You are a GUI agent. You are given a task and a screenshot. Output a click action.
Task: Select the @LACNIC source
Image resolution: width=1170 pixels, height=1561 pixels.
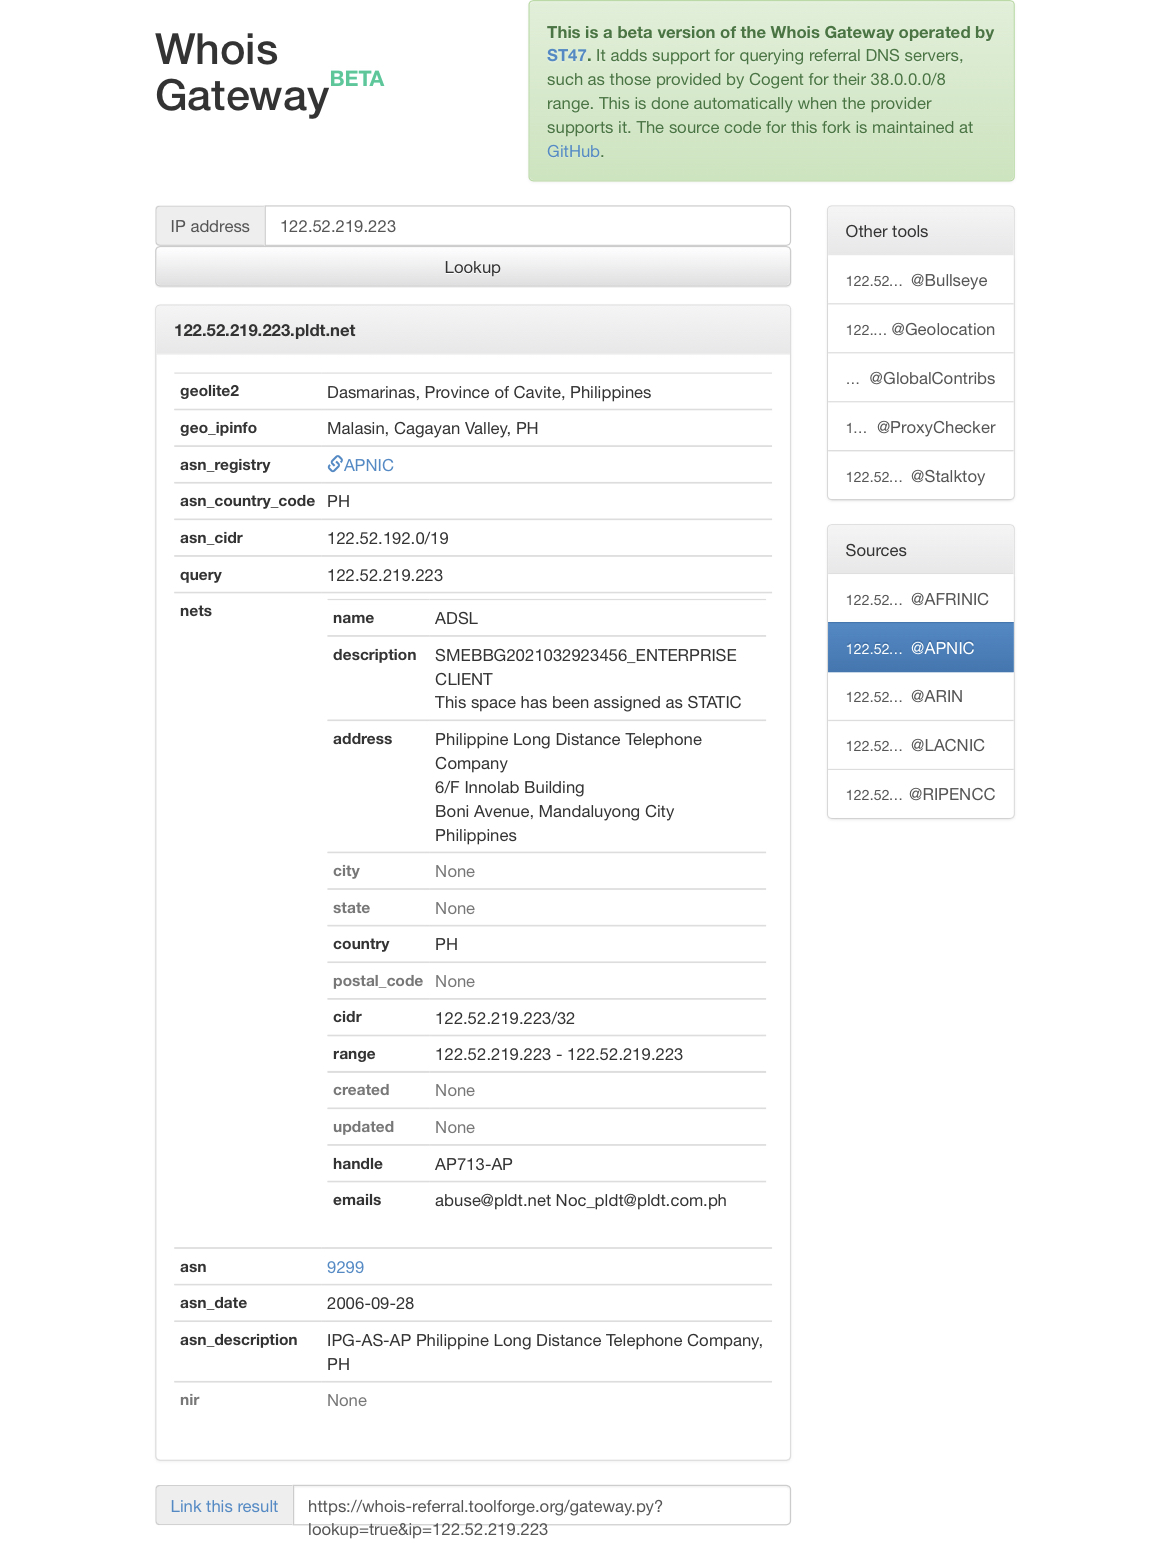pyautogui.click(x=921, y=745)
